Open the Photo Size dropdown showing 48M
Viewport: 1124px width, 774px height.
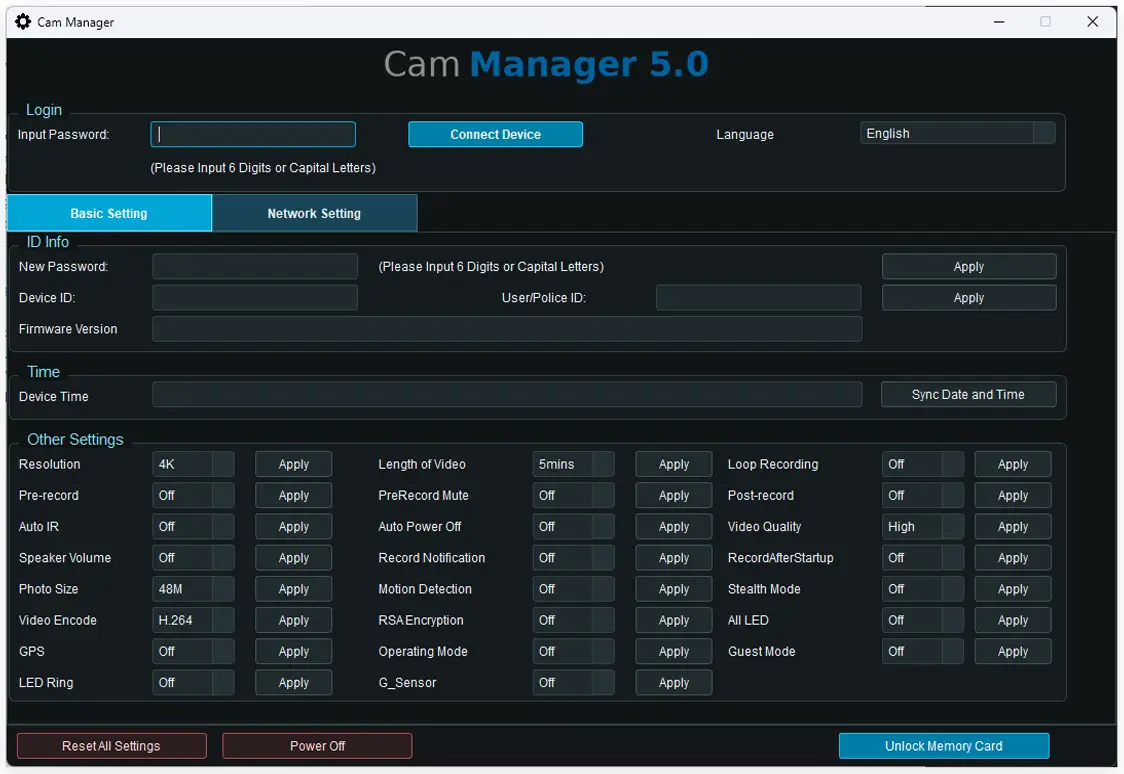[x=194, y=589]
